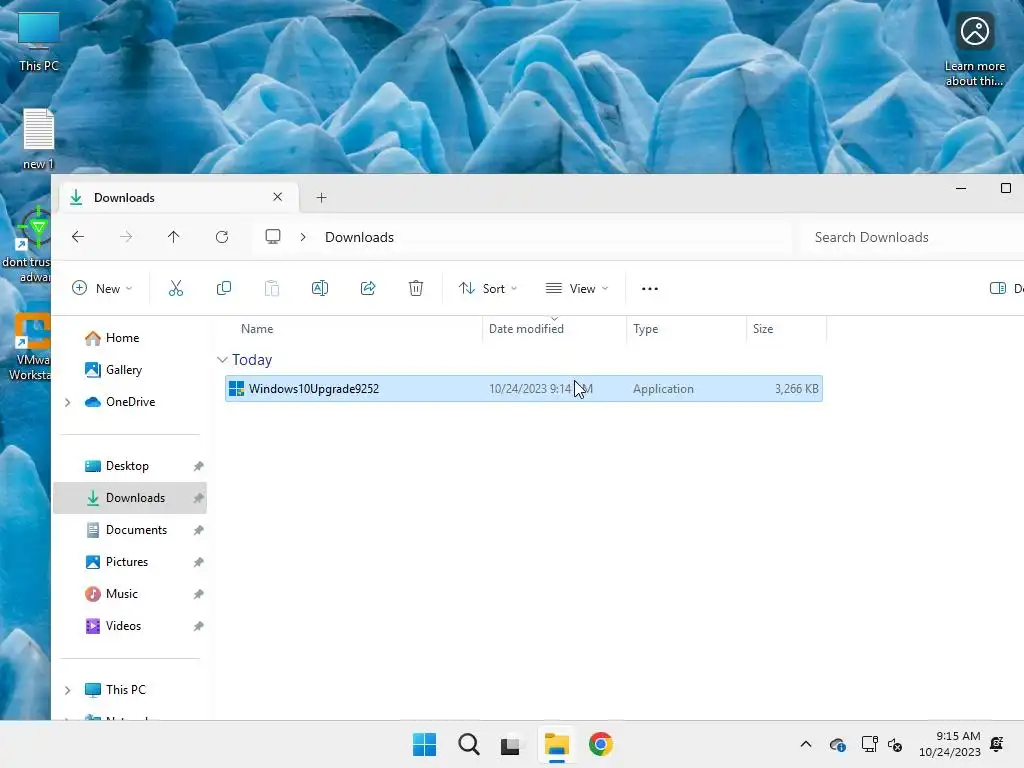Go up one folder level
1024x768 pixels.
click(173, 237)
